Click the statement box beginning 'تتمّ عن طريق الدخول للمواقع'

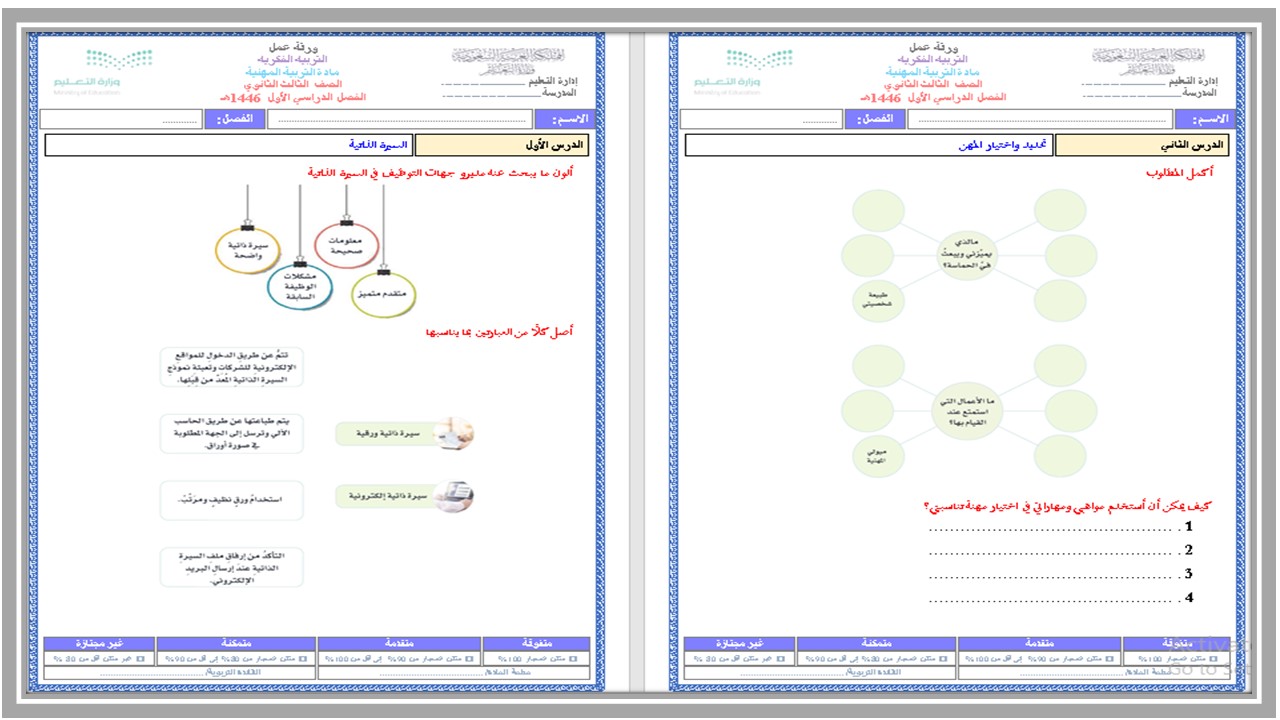coord(231,368)
